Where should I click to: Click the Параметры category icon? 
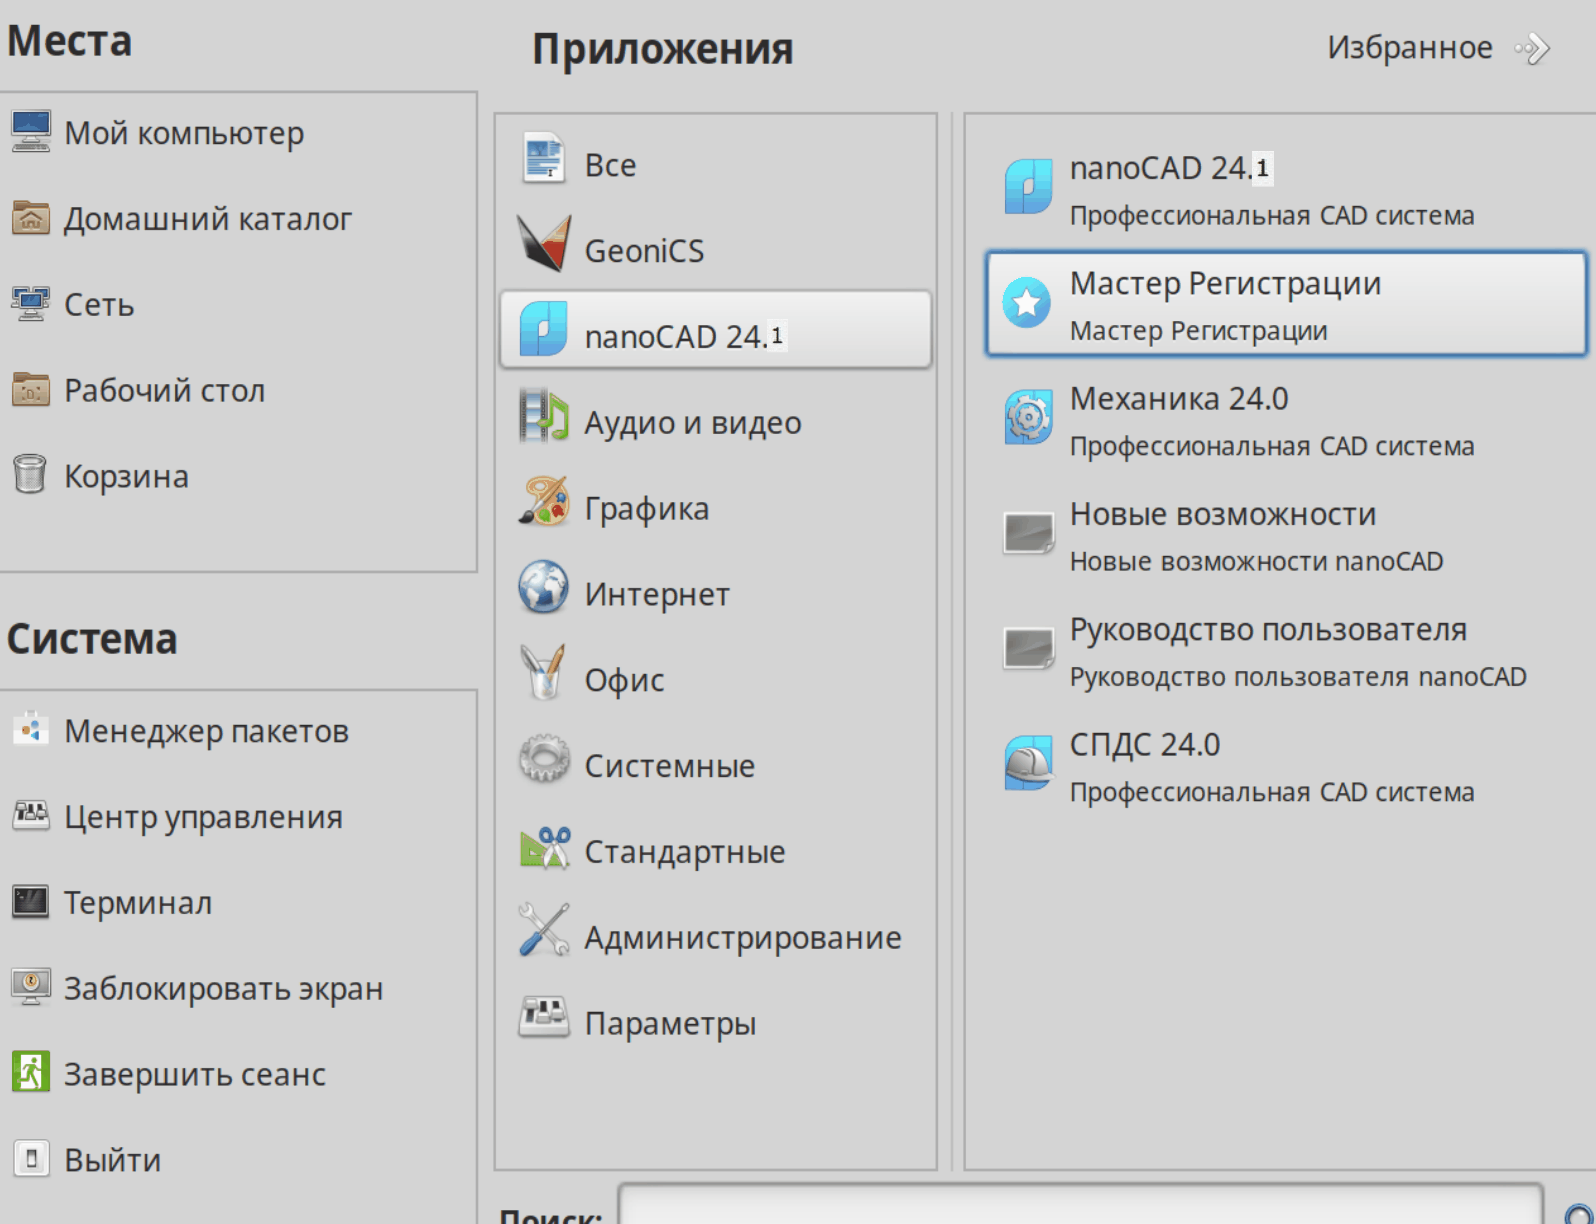(x=544, y=1017)
